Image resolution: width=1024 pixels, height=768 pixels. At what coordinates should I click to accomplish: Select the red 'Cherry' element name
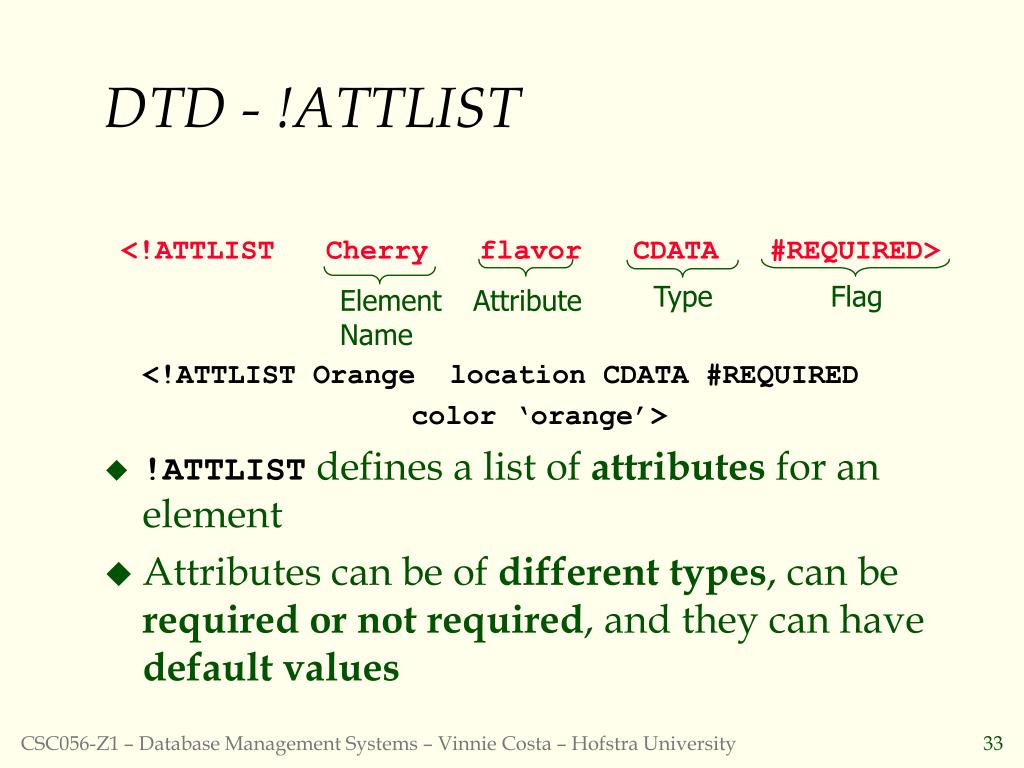[377, 251]
